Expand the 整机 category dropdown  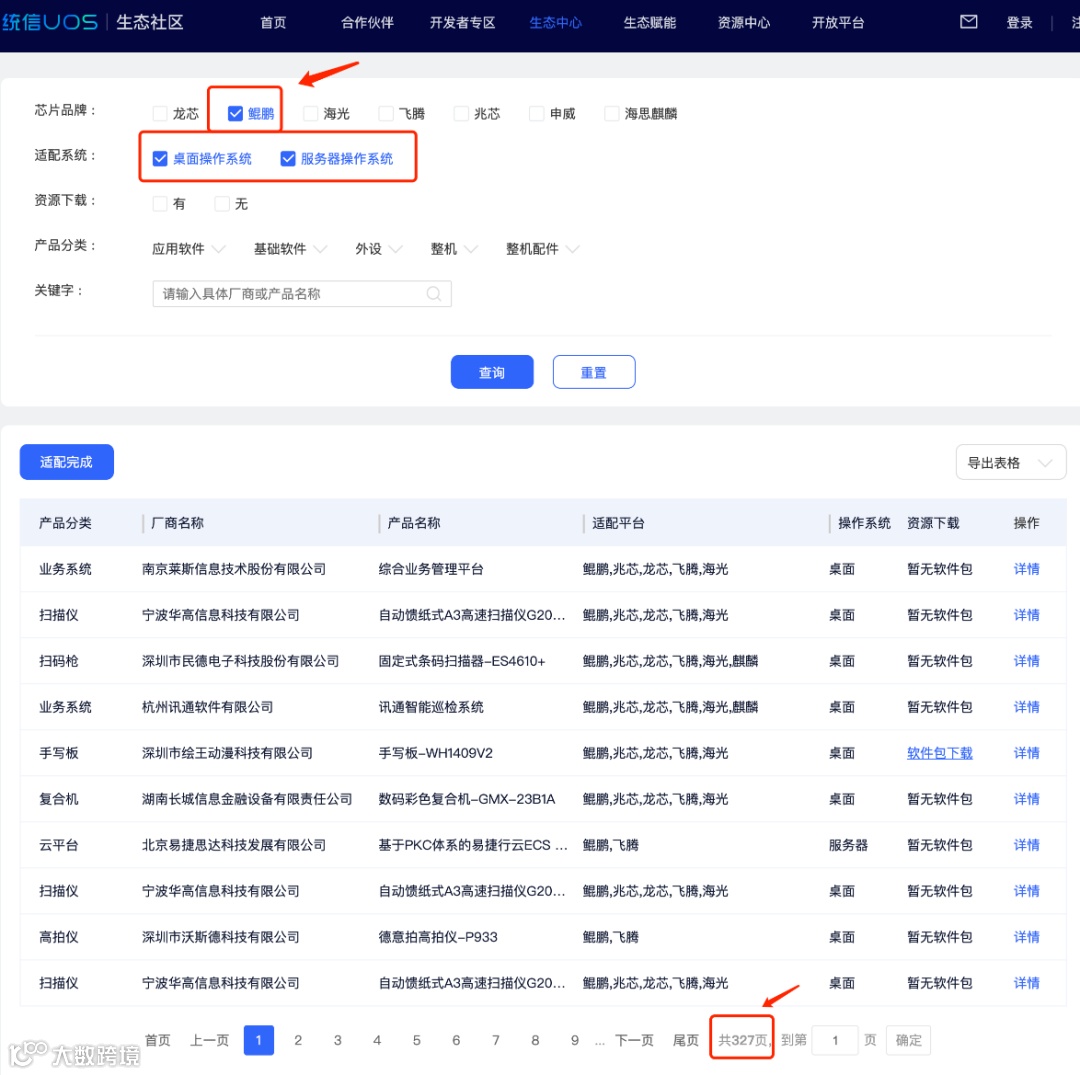(453, 249)
